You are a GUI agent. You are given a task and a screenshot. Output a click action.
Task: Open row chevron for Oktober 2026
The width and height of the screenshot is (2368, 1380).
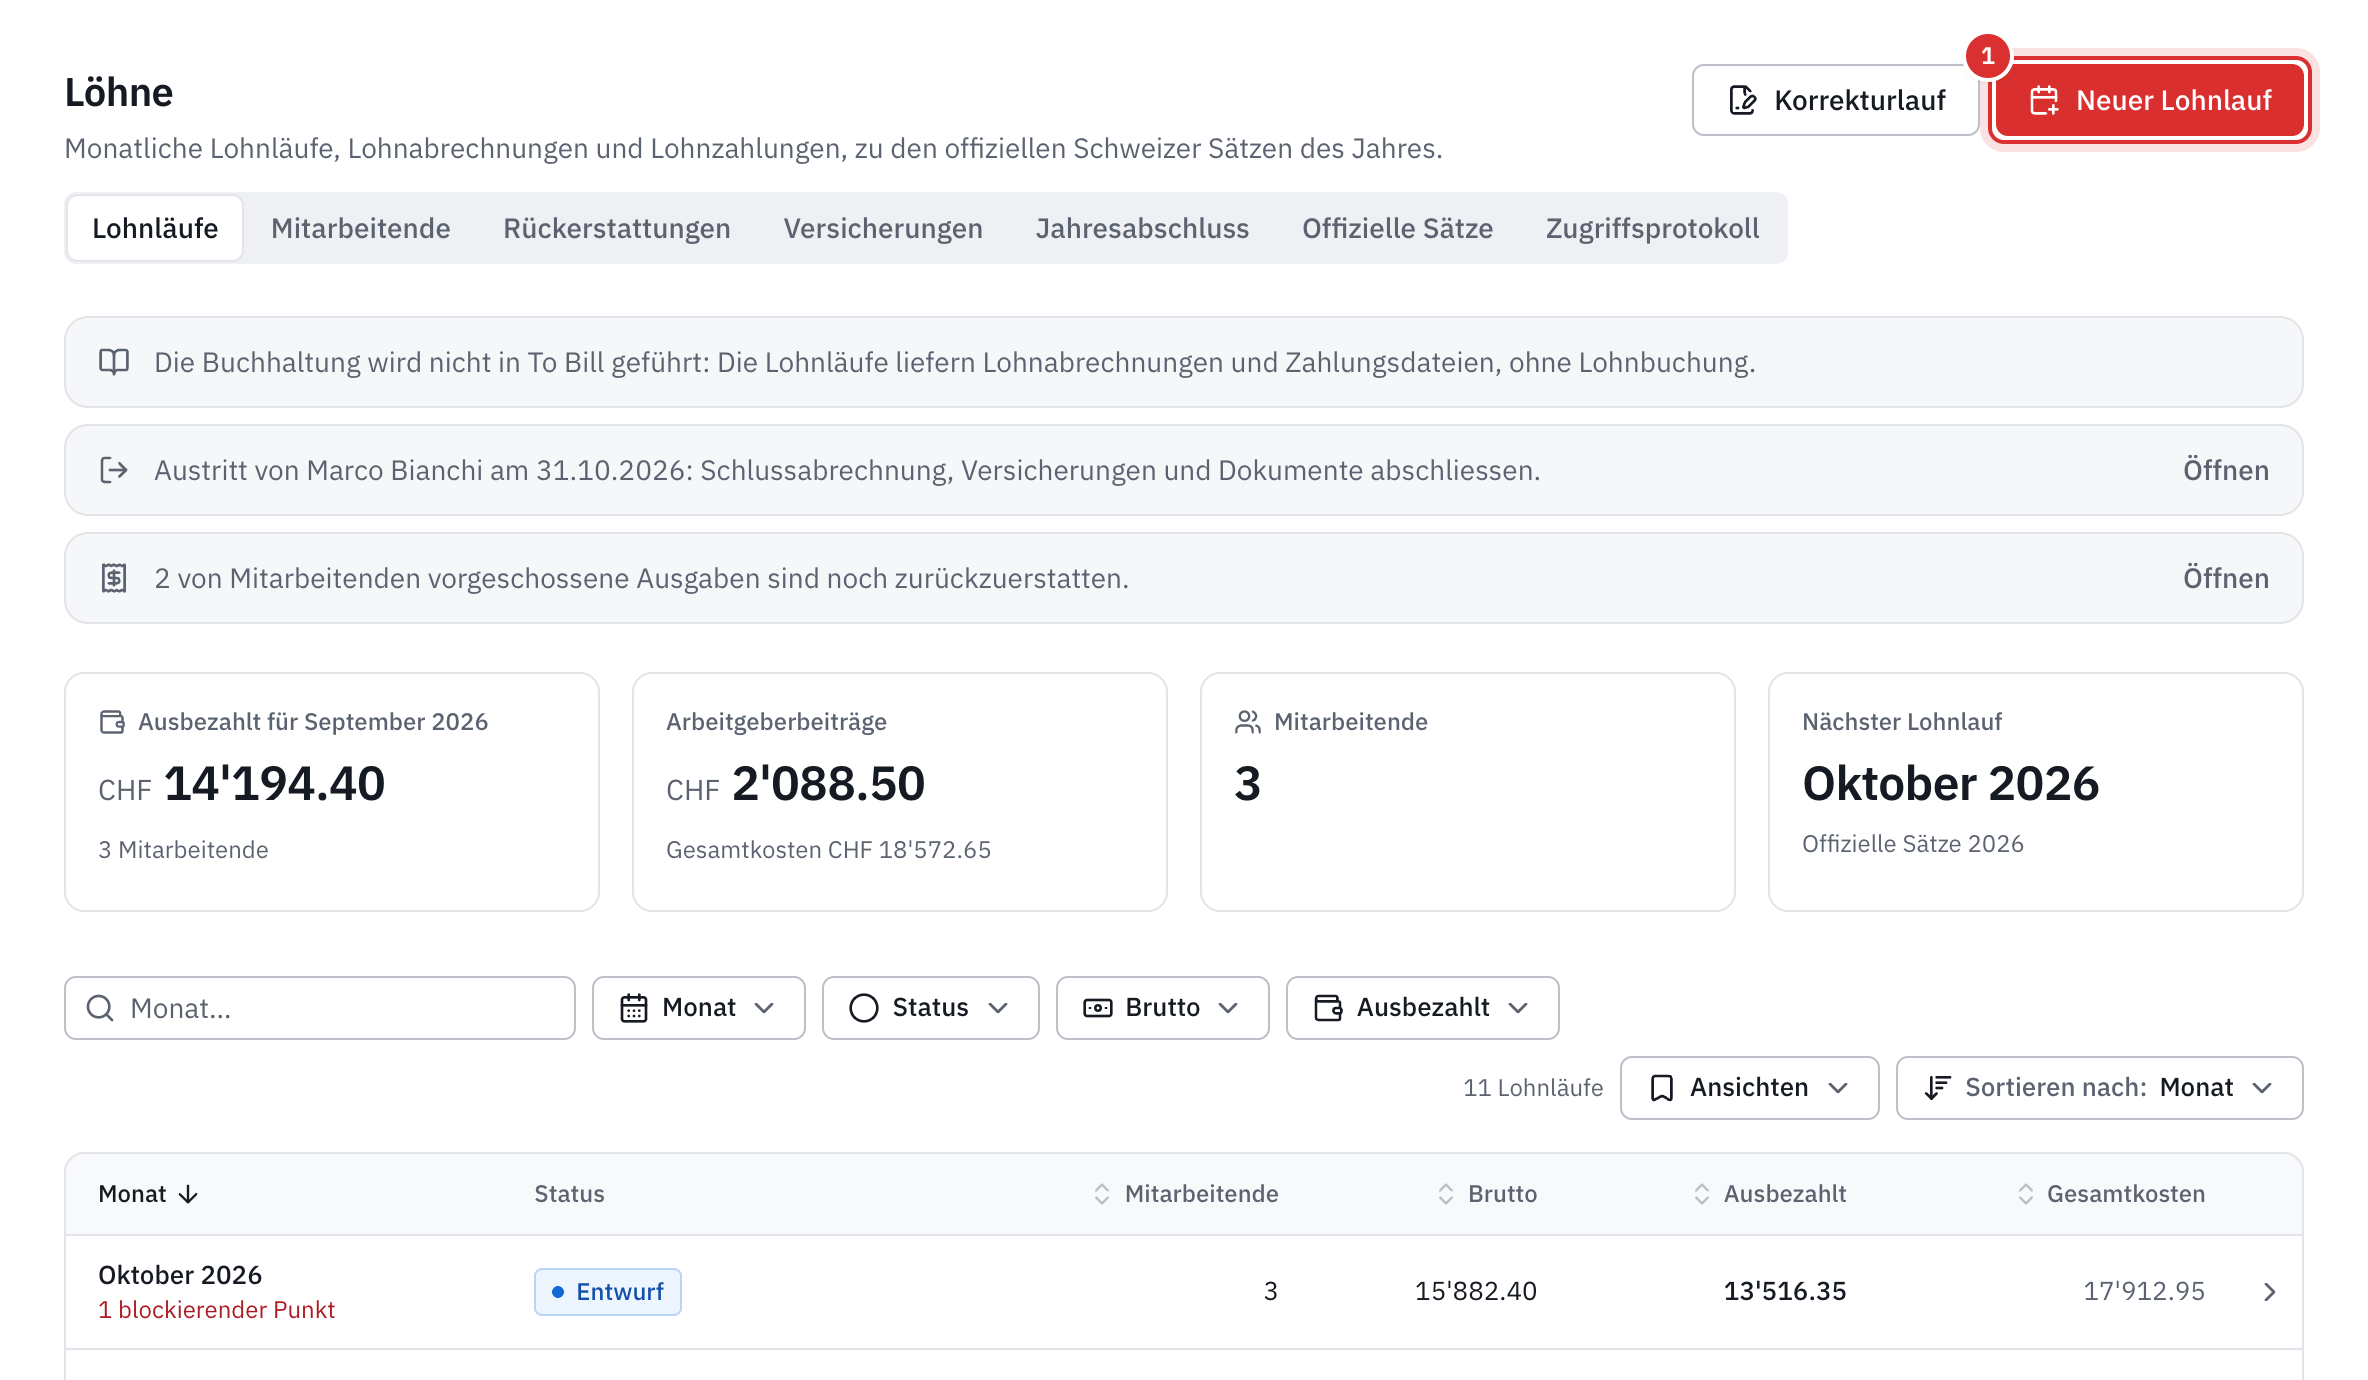coord(2269,1292)
